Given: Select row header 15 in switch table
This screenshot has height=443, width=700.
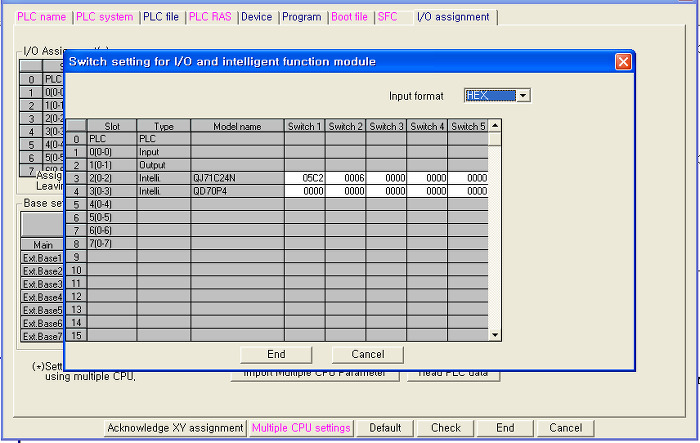Looking at the screenshot, I should (76, 335).
